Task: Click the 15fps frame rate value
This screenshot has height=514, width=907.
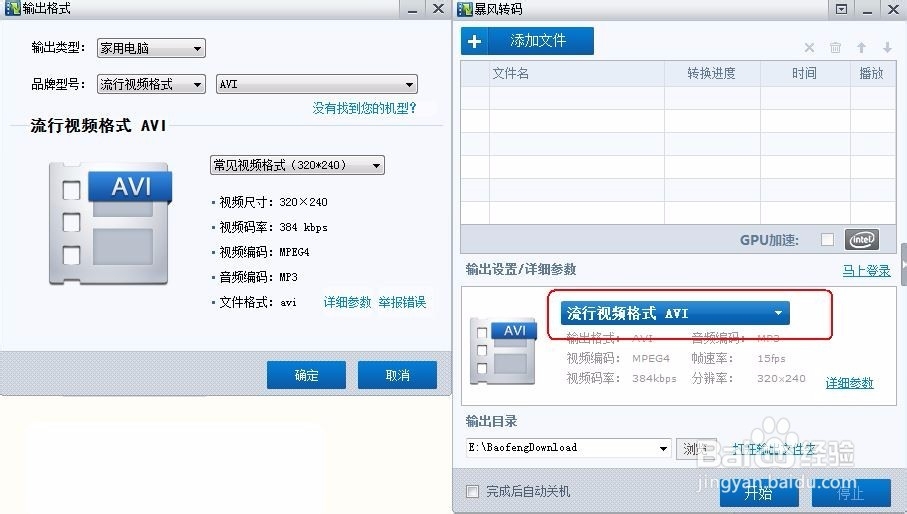Action: pos(771,358)
